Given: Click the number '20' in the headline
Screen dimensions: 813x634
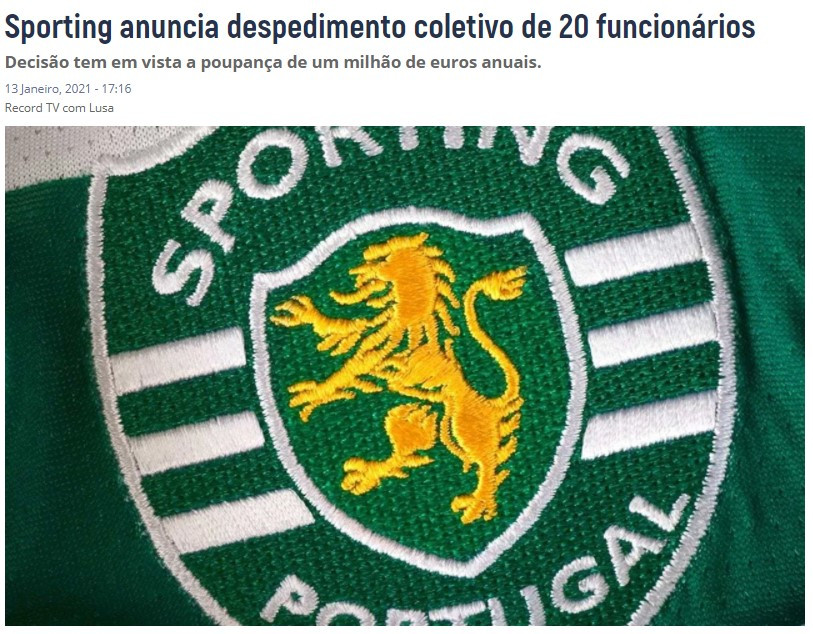Looking at the screenshot, I should (573, 27).
